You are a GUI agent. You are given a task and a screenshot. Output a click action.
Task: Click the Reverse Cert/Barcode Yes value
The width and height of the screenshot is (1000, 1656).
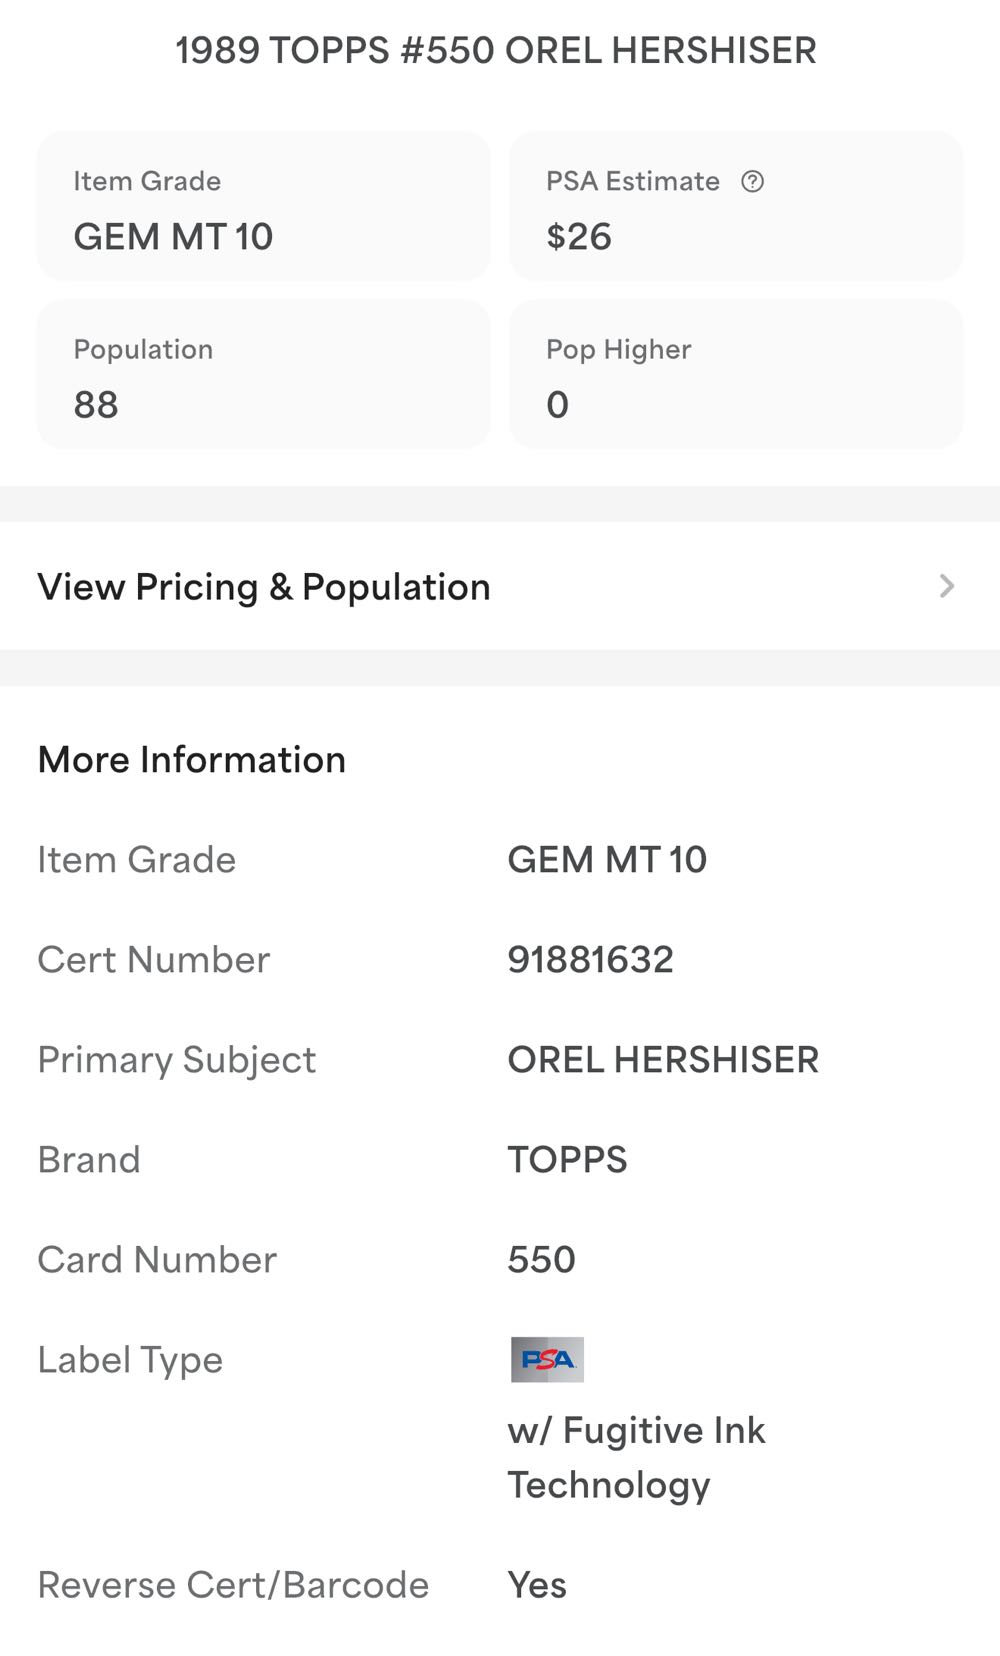[x=537, y=1584]
